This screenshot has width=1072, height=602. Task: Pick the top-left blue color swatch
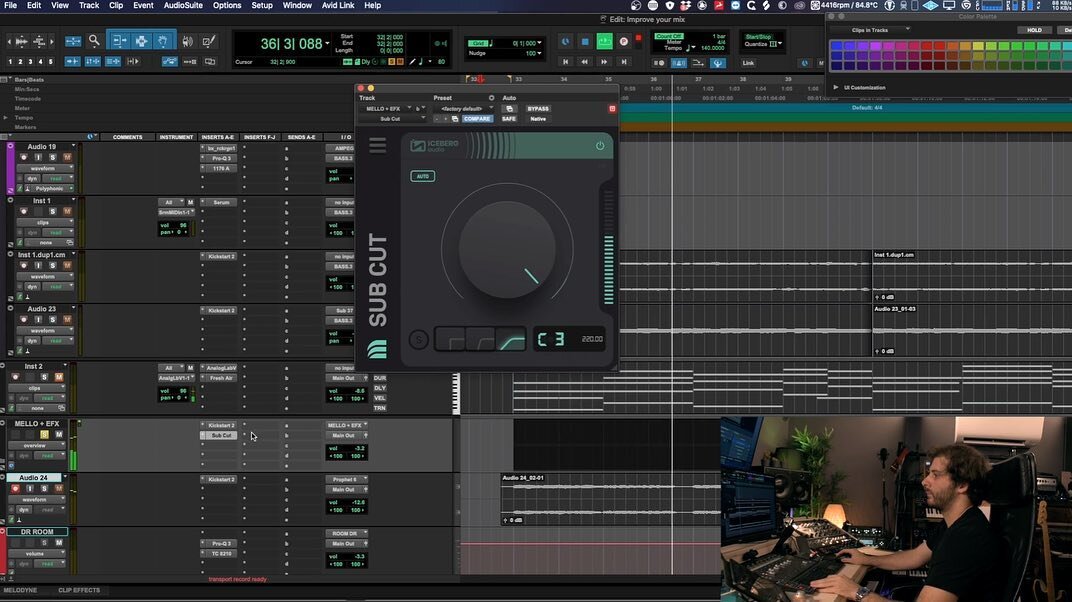pos(835,46)
